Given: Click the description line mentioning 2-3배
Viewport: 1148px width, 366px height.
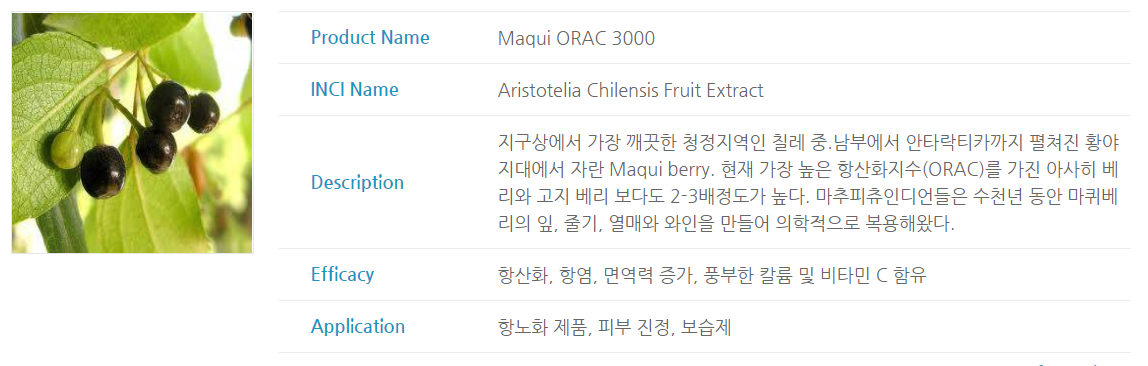Looking at the screenshot, I should pyautogui.click(x=808, y=198).
